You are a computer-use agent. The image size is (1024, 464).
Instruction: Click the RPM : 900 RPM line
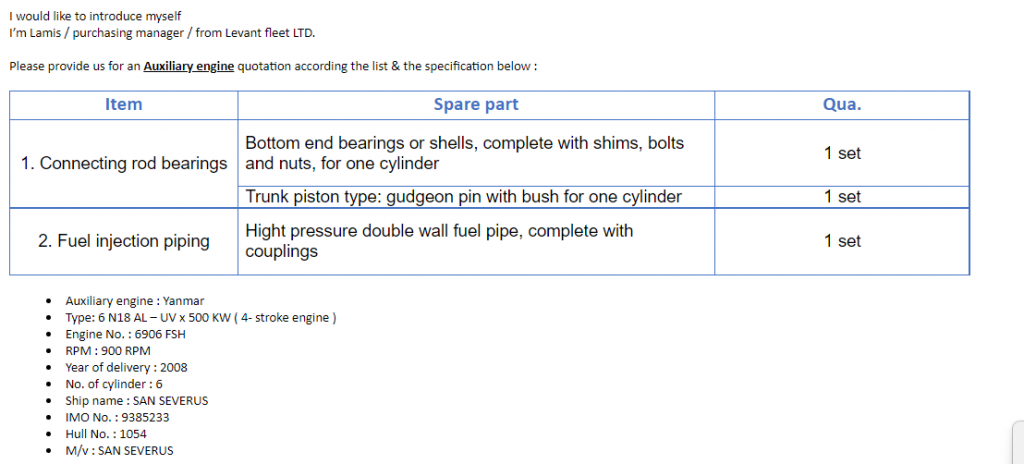coord(108,351)
